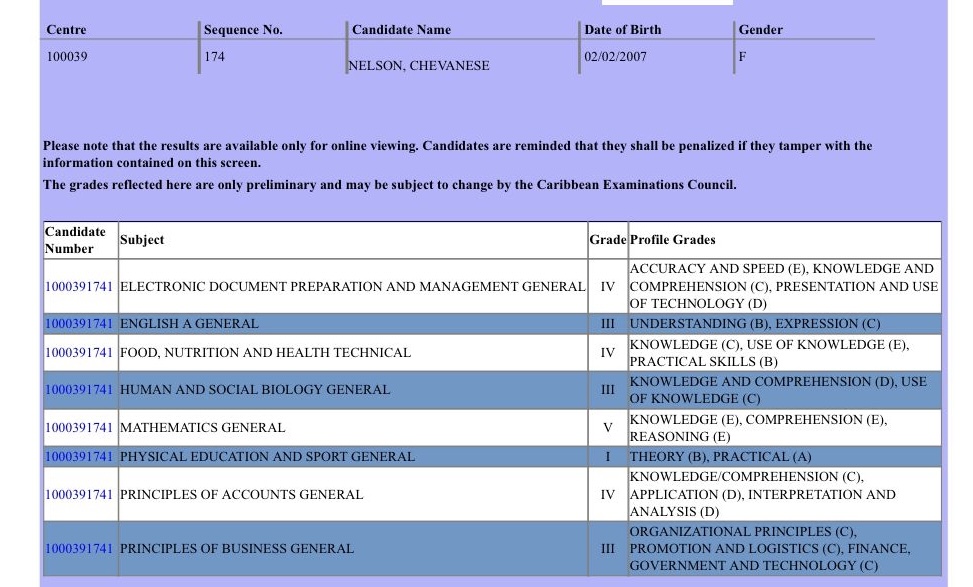
Task: Click grade III for Principles of Business
Action: click(x=608, y=549)
